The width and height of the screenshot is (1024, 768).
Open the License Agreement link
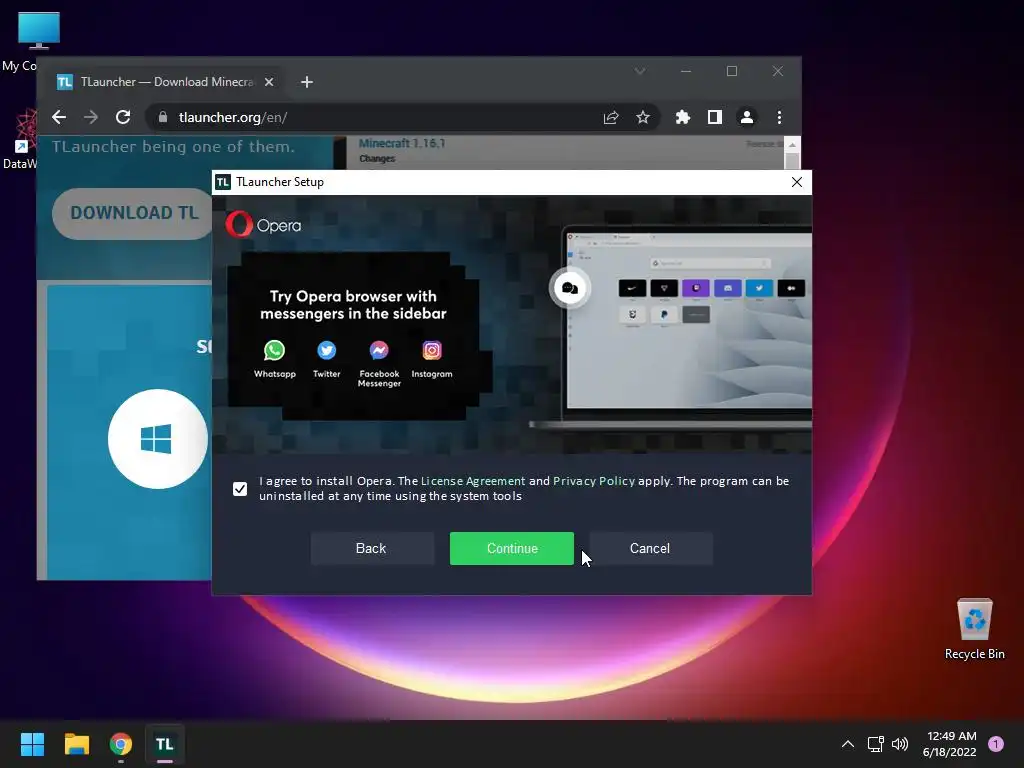coord(473,481)
